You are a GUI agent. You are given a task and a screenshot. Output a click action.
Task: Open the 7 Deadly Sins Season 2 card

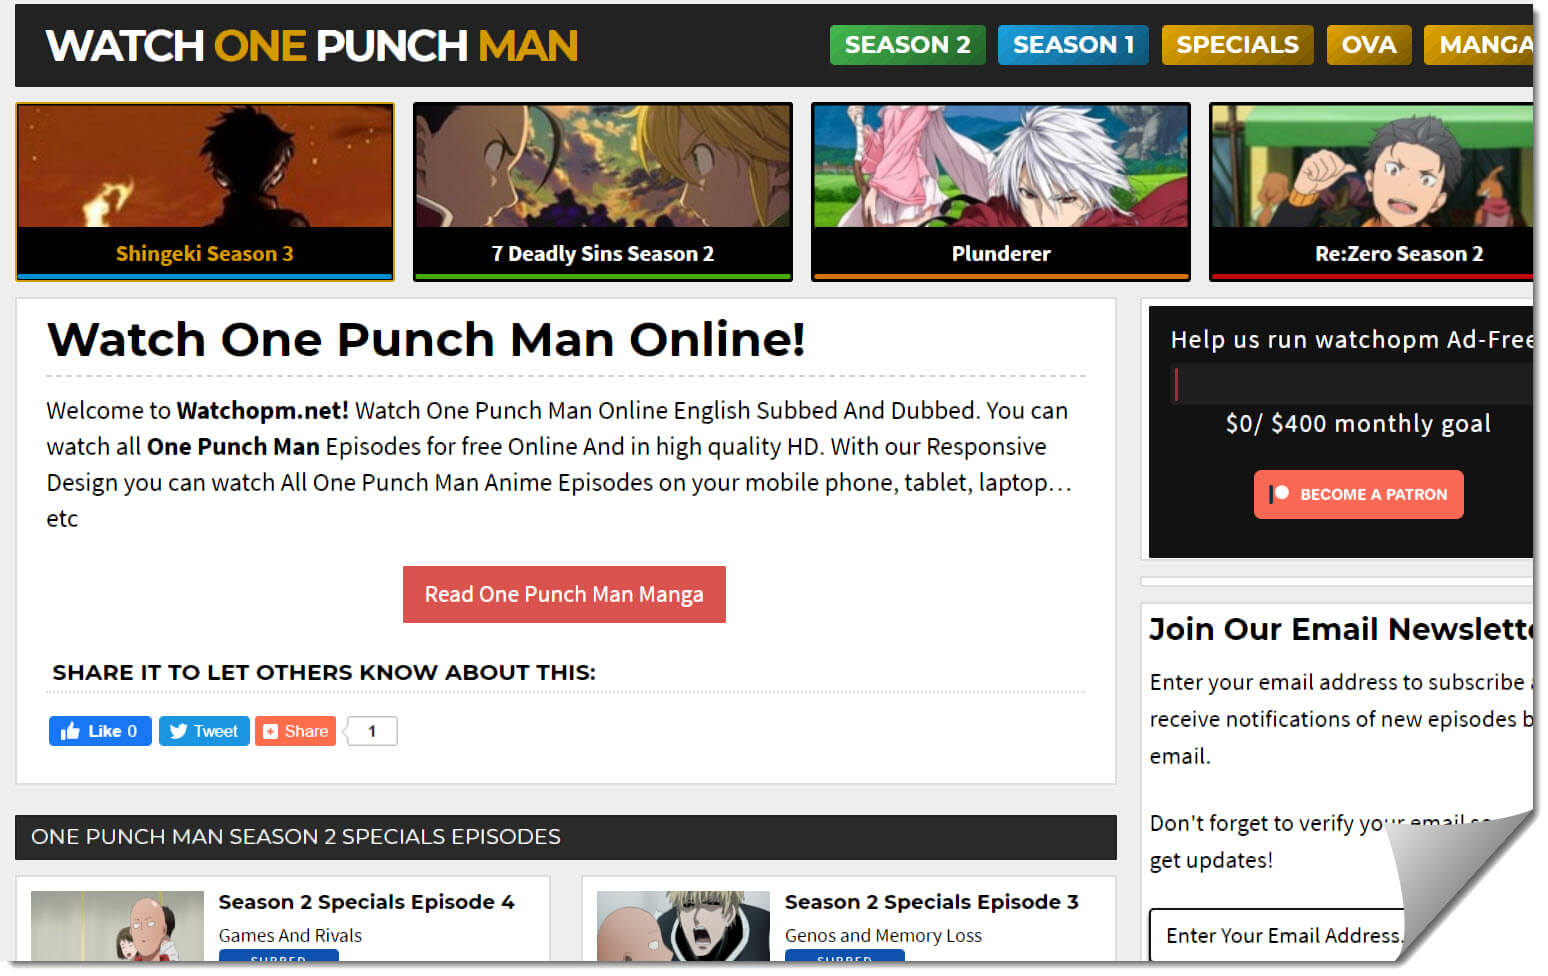(603, 192)
